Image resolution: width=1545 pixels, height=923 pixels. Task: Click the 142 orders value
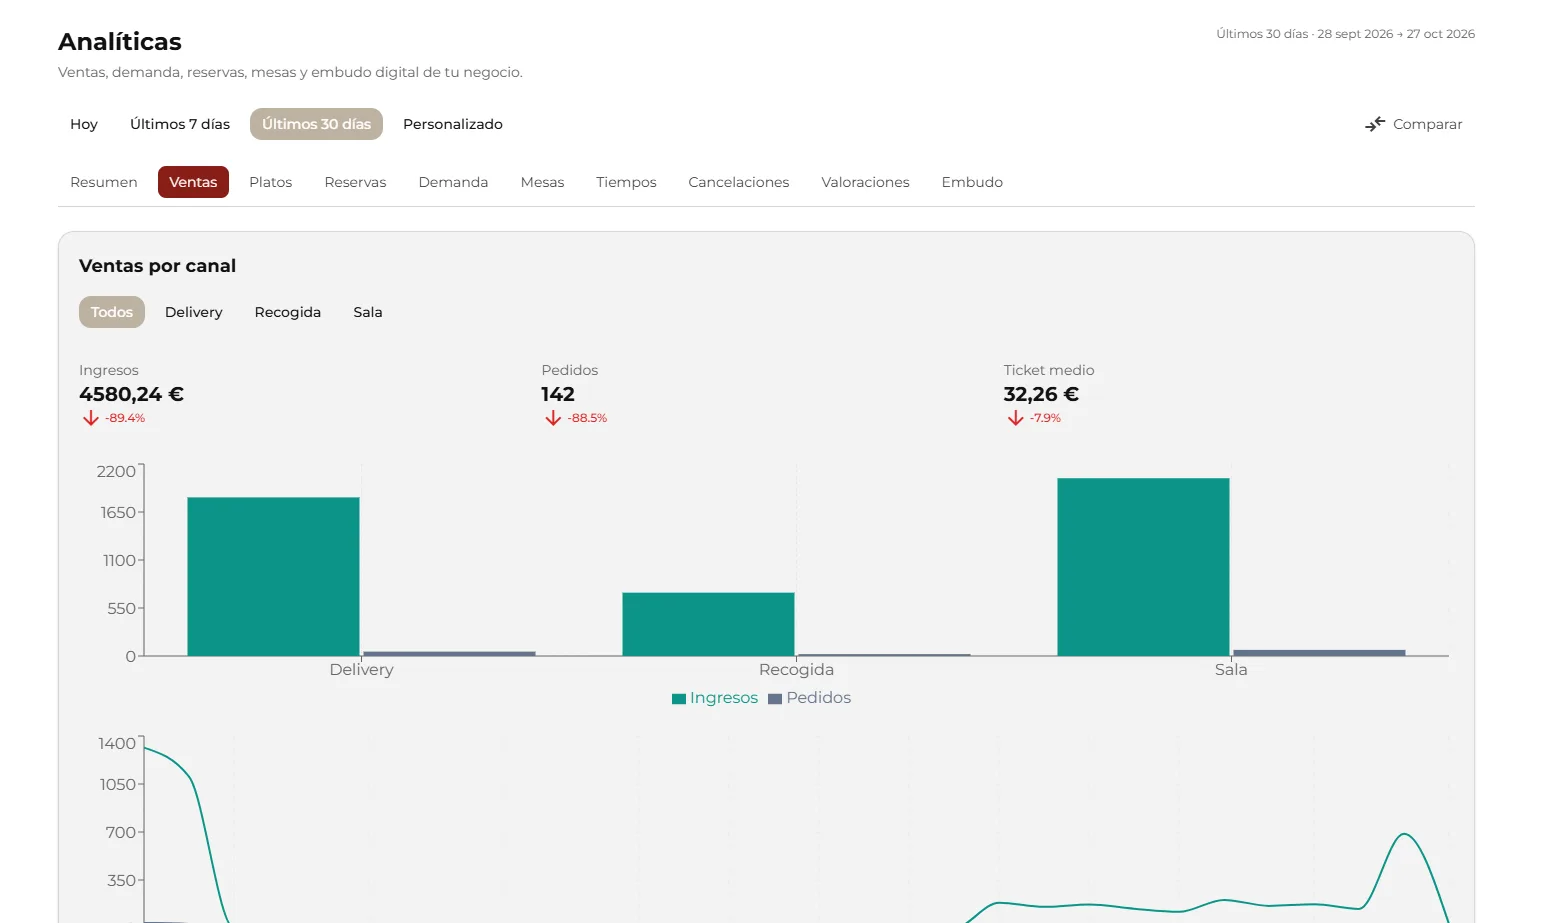point(558,394)
